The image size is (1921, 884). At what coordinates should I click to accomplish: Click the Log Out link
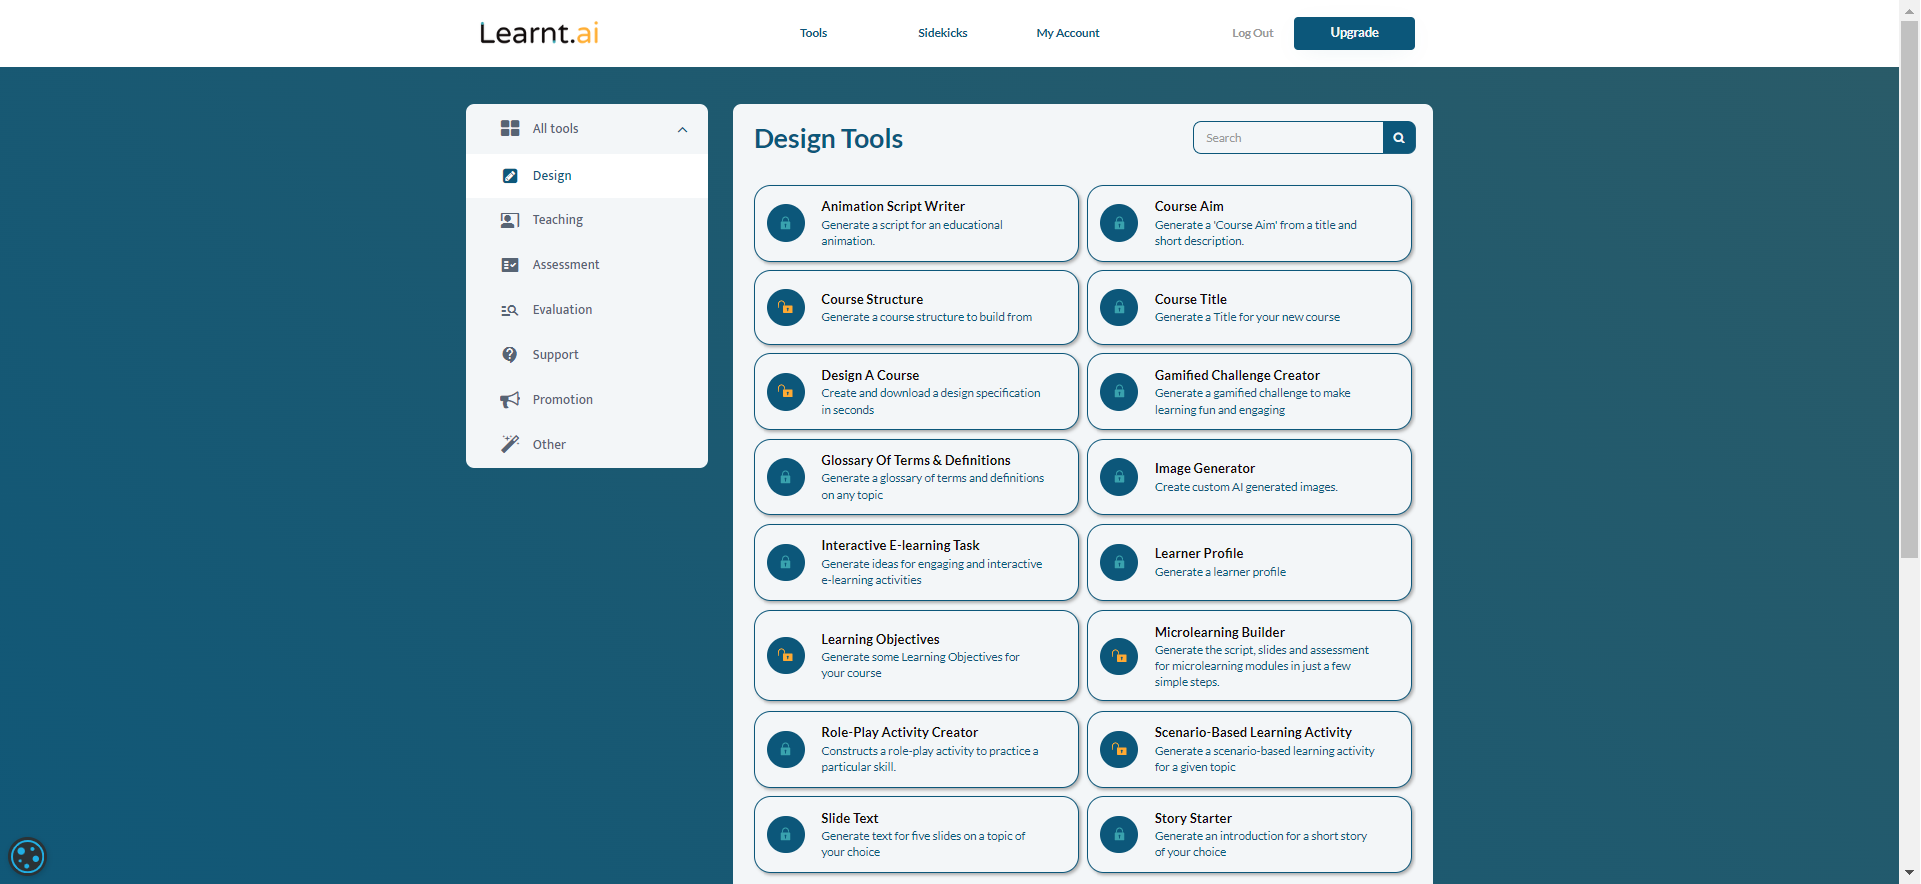click(1252, 33)
